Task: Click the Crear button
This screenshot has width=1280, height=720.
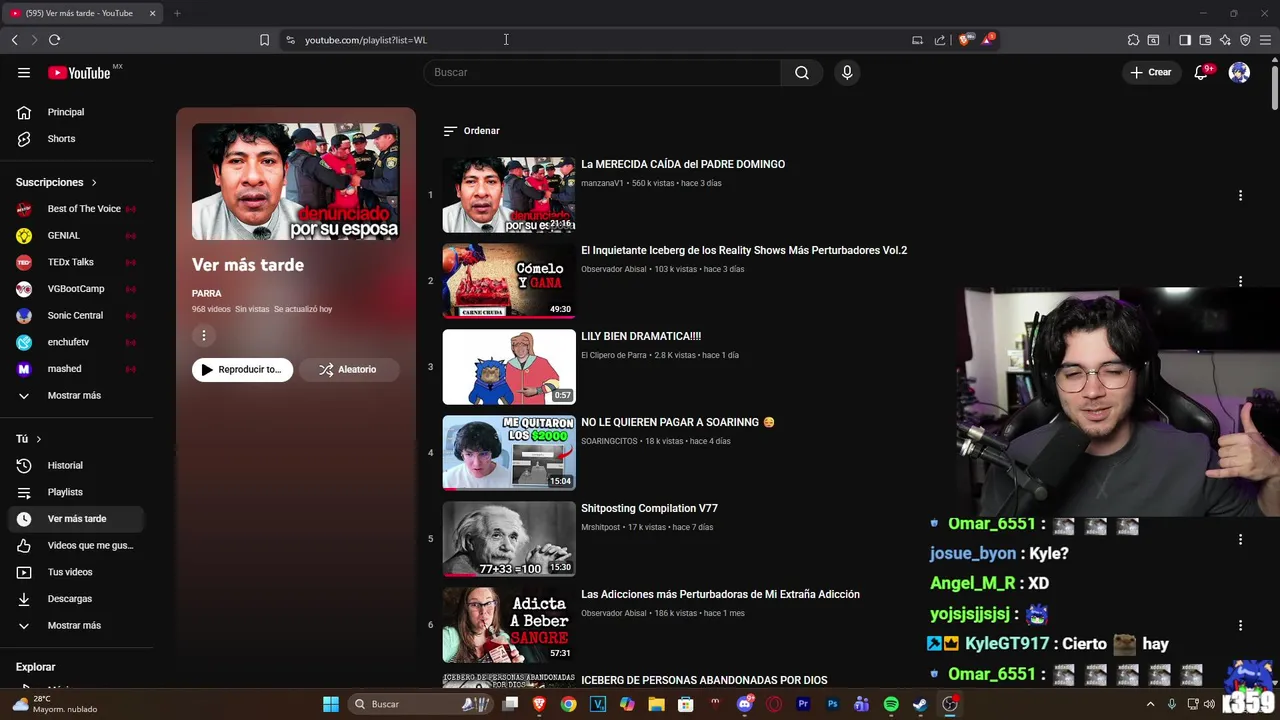Action: (1151, 72)
